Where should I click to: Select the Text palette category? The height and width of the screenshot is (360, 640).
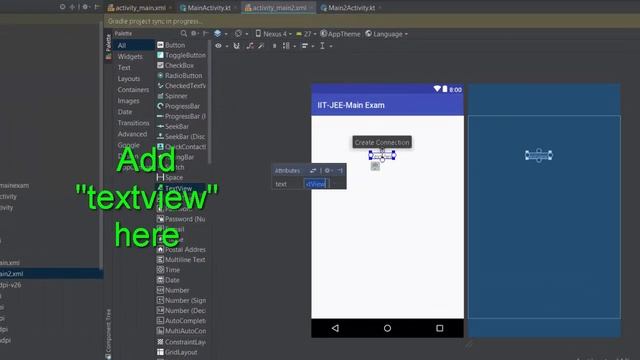coord(124,67)
